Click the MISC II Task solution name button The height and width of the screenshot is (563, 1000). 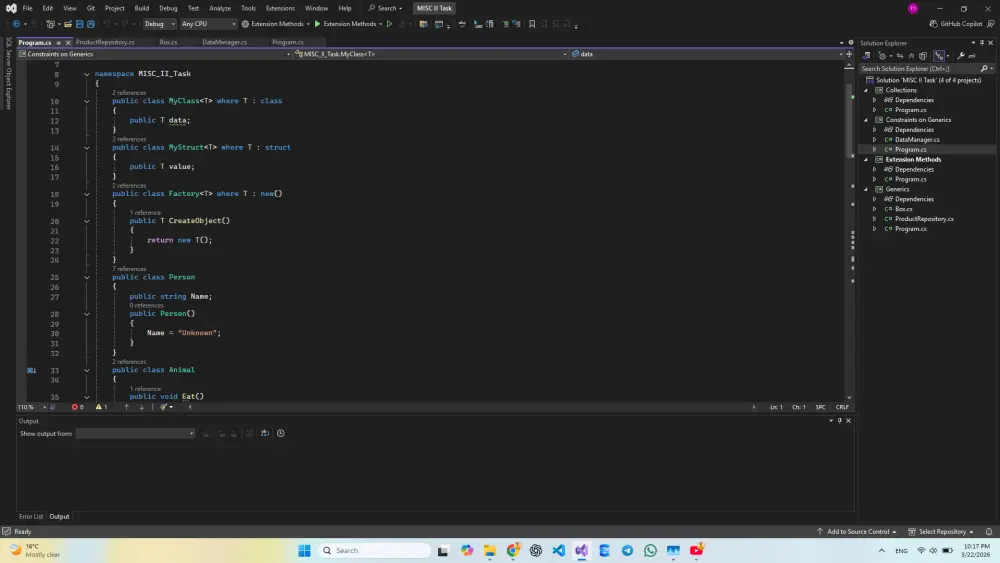[434, 8]
